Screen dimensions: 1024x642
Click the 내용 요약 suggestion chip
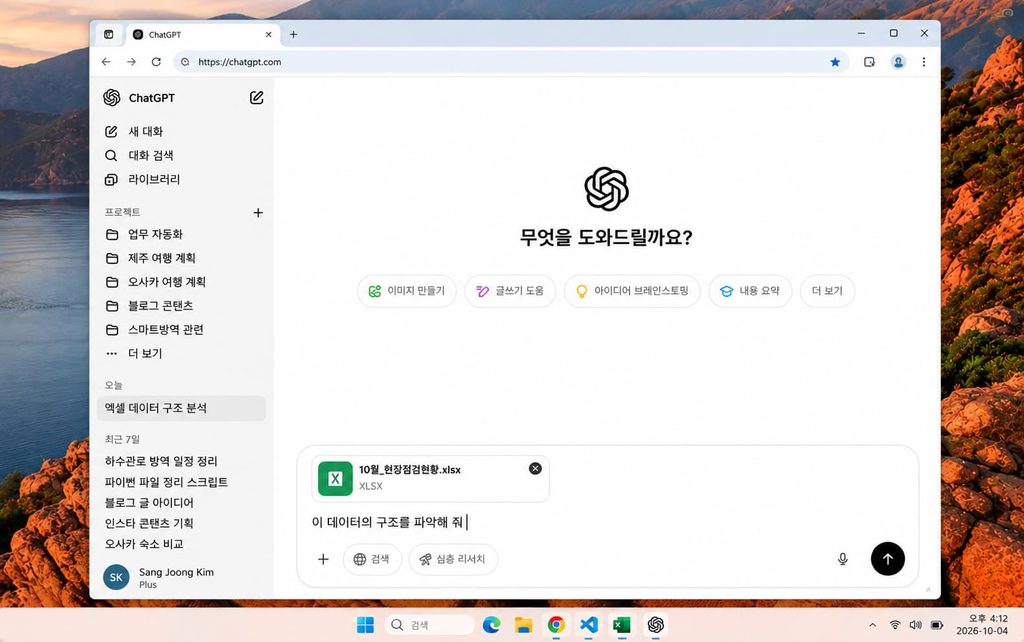(x=750, y=291)
